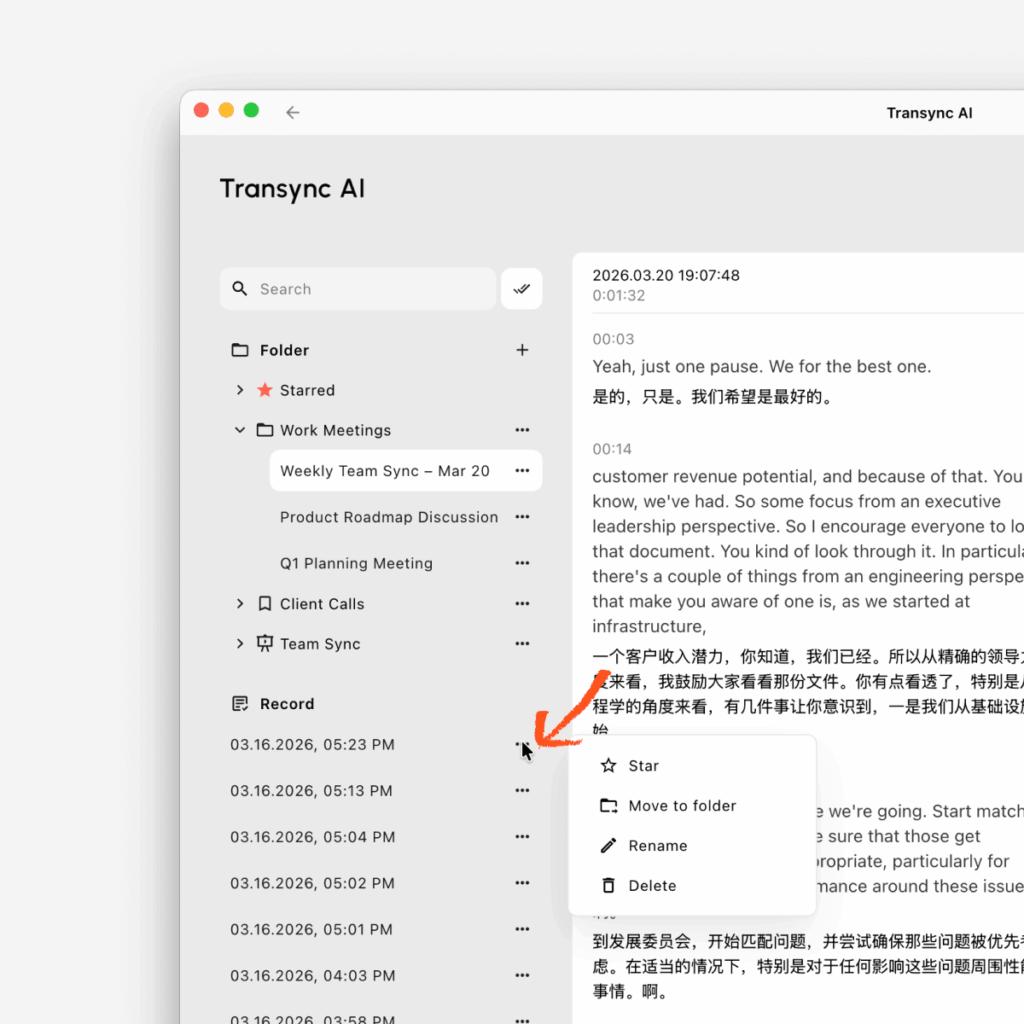
Task: Open the ellipsis menu for Product Roadmap Discussion
Action: tap(522, 517)
